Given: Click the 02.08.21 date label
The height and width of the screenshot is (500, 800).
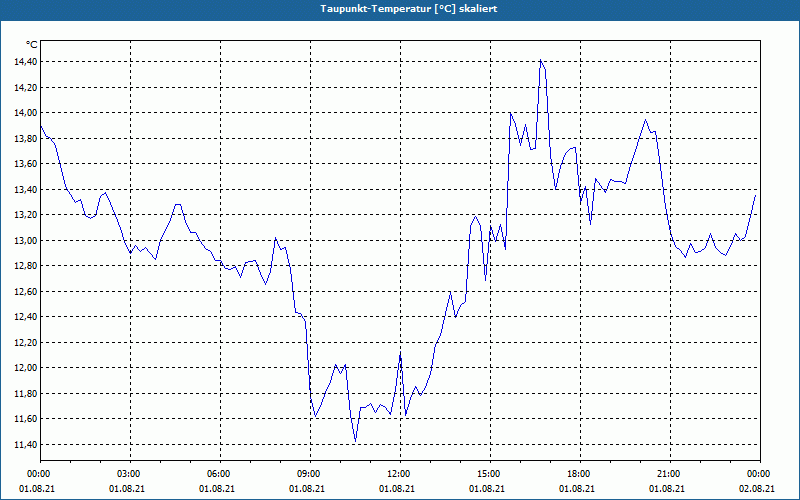Looking at the screenshot, I should click(757, 489).
